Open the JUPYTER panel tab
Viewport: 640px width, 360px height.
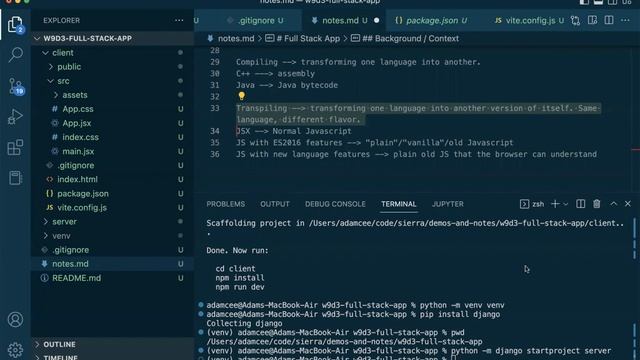pyautogui.click(x=448, y=204)
